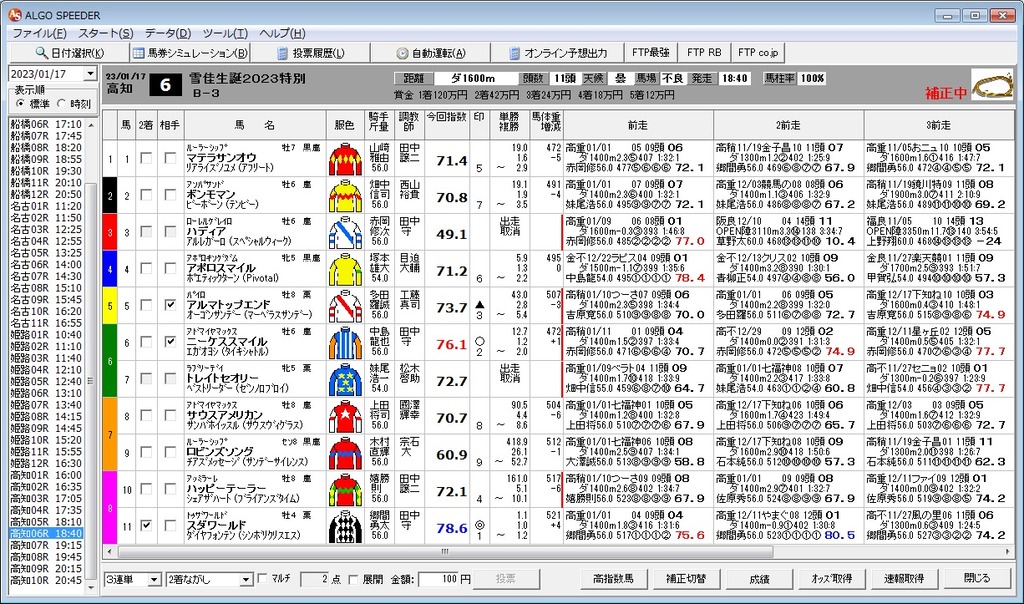Click the 速報取得 button
The width and height of the screenshot is (1024, 604).
click(x=904, y=579)
